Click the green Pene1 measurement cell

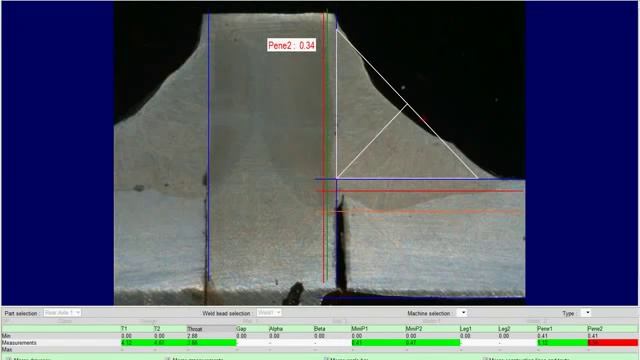[562, 343]
